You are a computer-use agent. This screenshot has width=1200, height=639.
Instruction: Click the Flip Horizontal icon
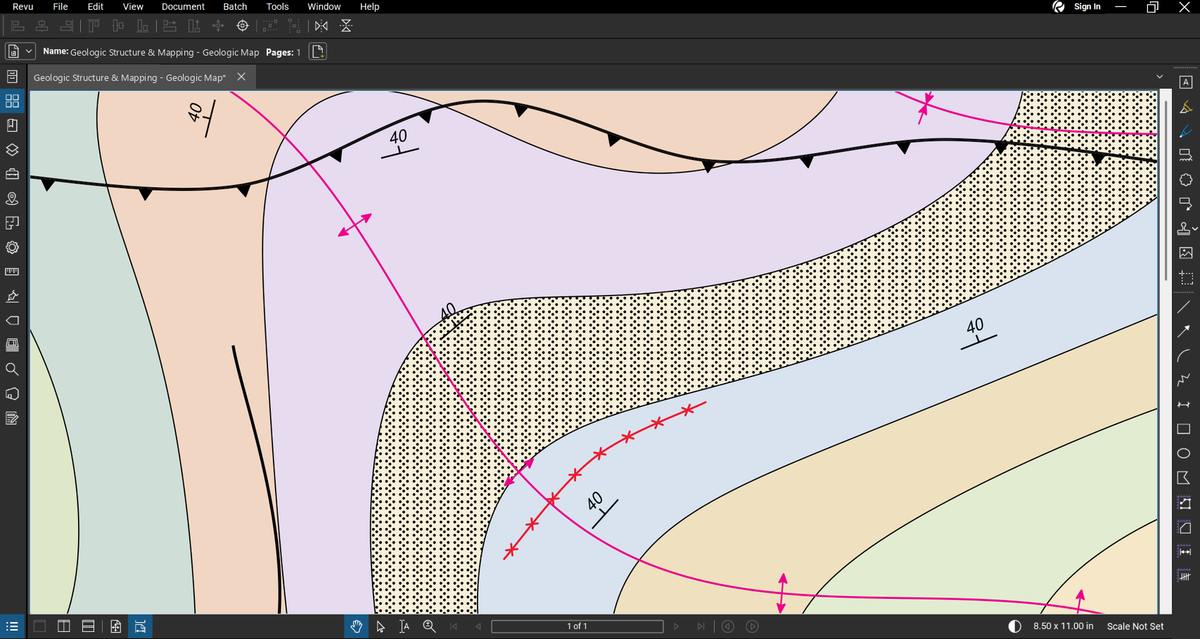coord(320,25)
